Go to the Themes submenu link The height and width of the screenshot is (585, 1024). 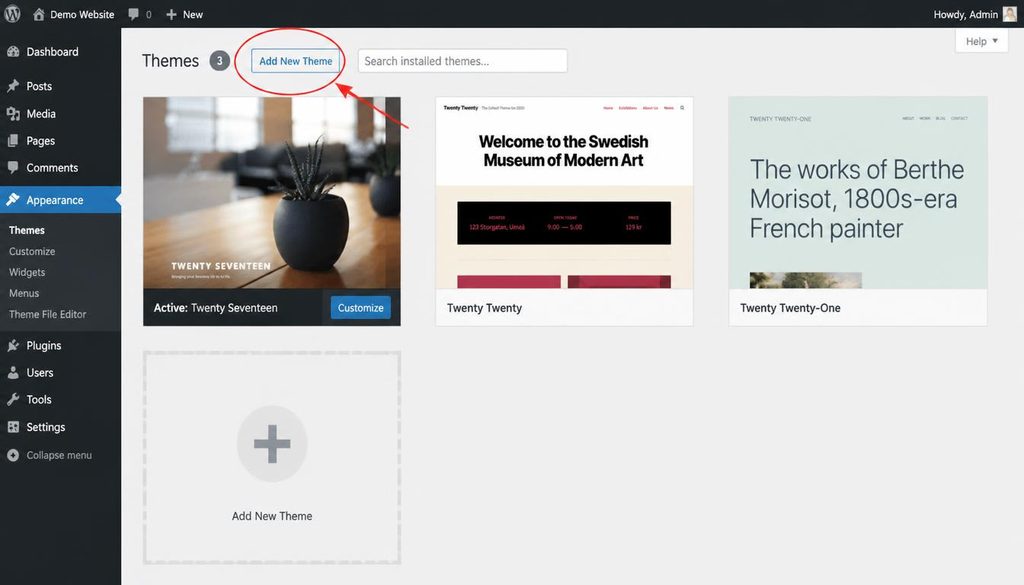[27, 230]
